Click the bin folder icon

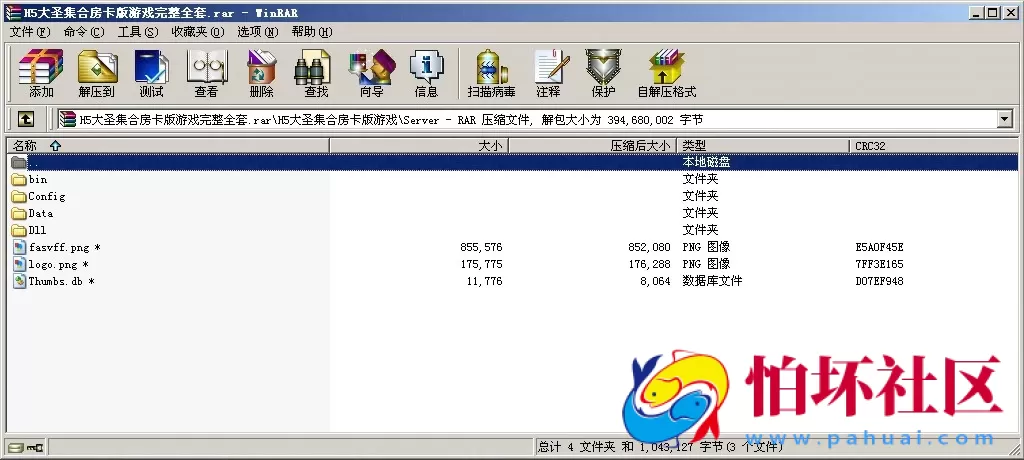[19, 179]
